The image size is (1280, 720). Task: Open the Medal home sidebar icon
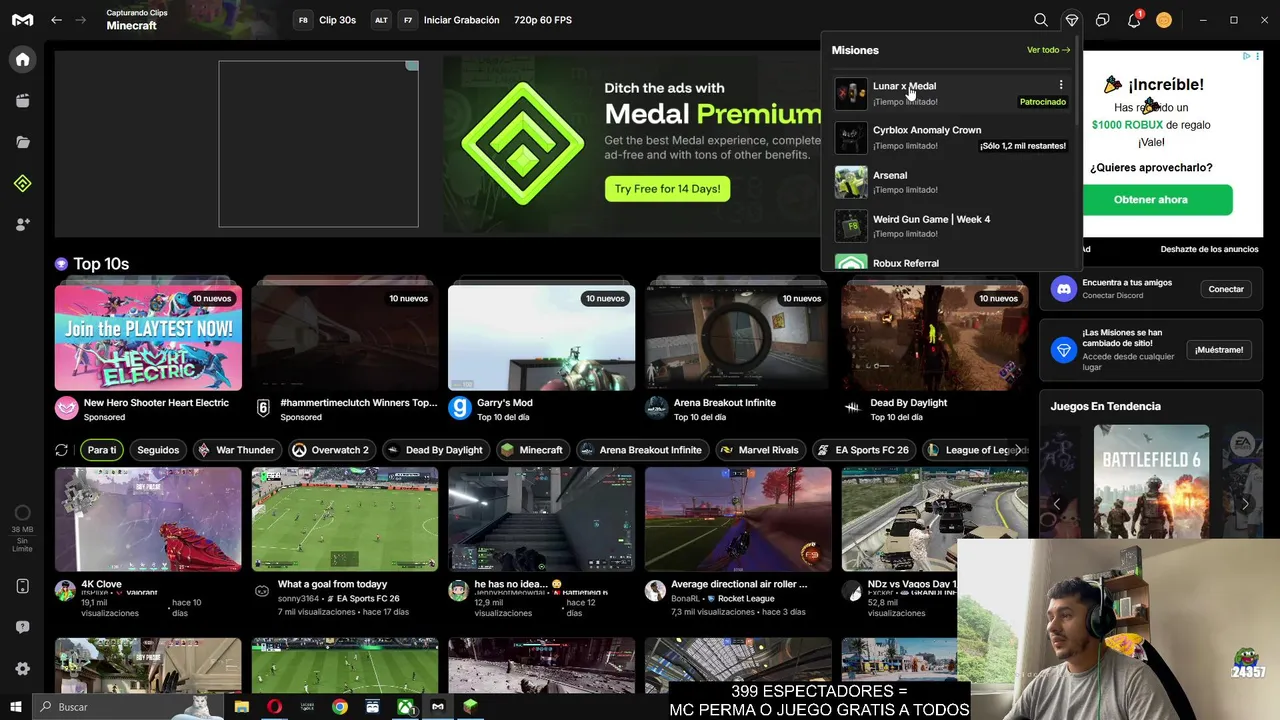[22, 59]
